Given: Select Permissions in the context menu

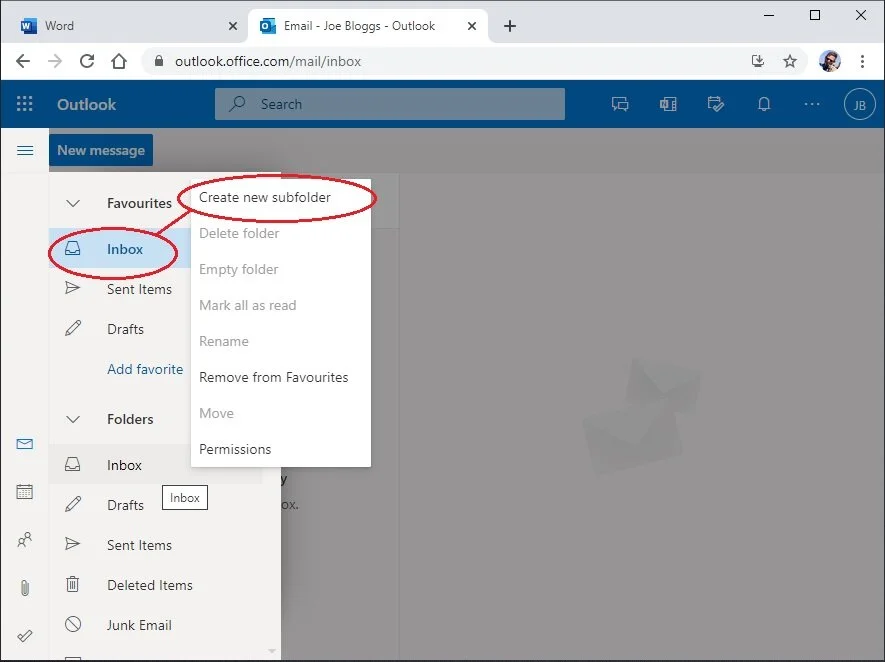Looking at the screenshot, I should 281,449.
